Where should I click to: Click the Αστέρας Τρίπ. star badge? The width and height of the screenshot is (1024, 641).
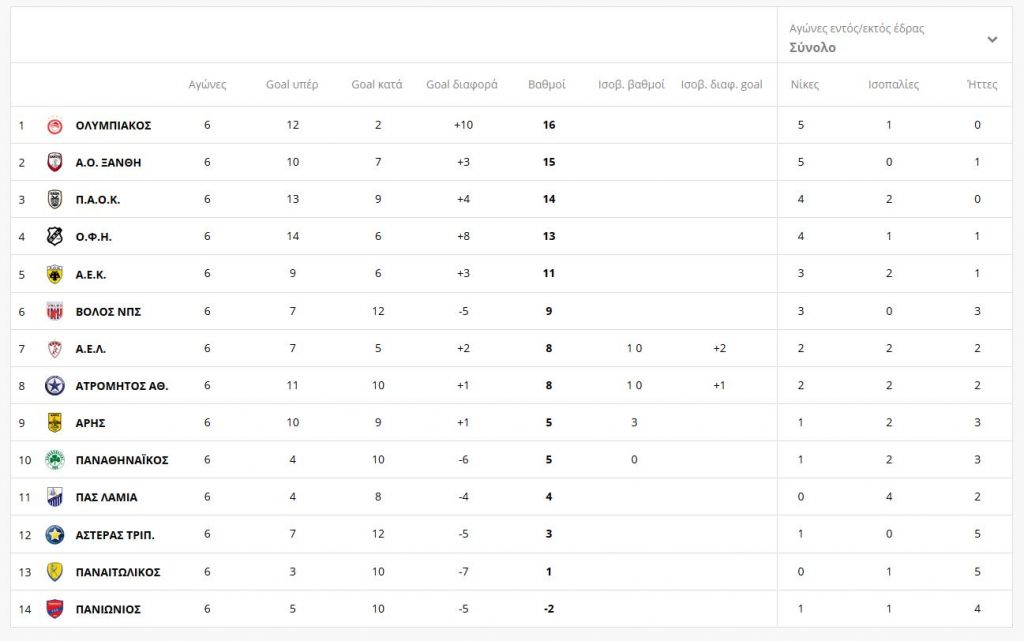pyautogui.click(x=55, y=535)
